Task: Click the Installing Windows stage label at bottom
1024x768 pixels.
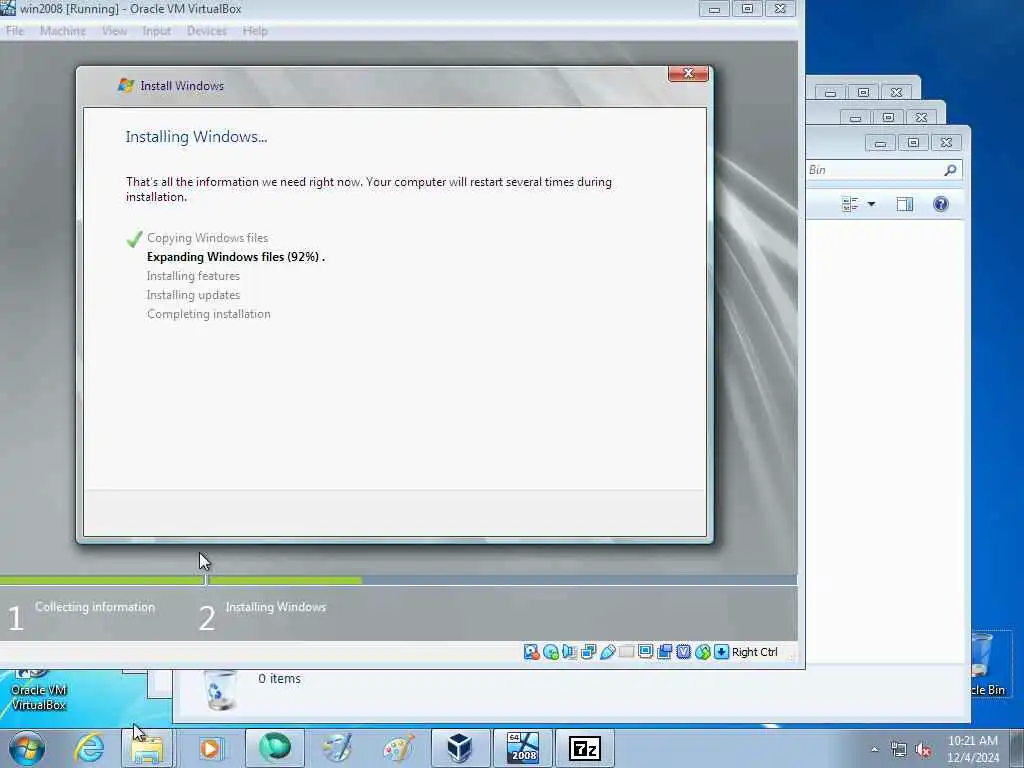Action: tap(276, 607)
